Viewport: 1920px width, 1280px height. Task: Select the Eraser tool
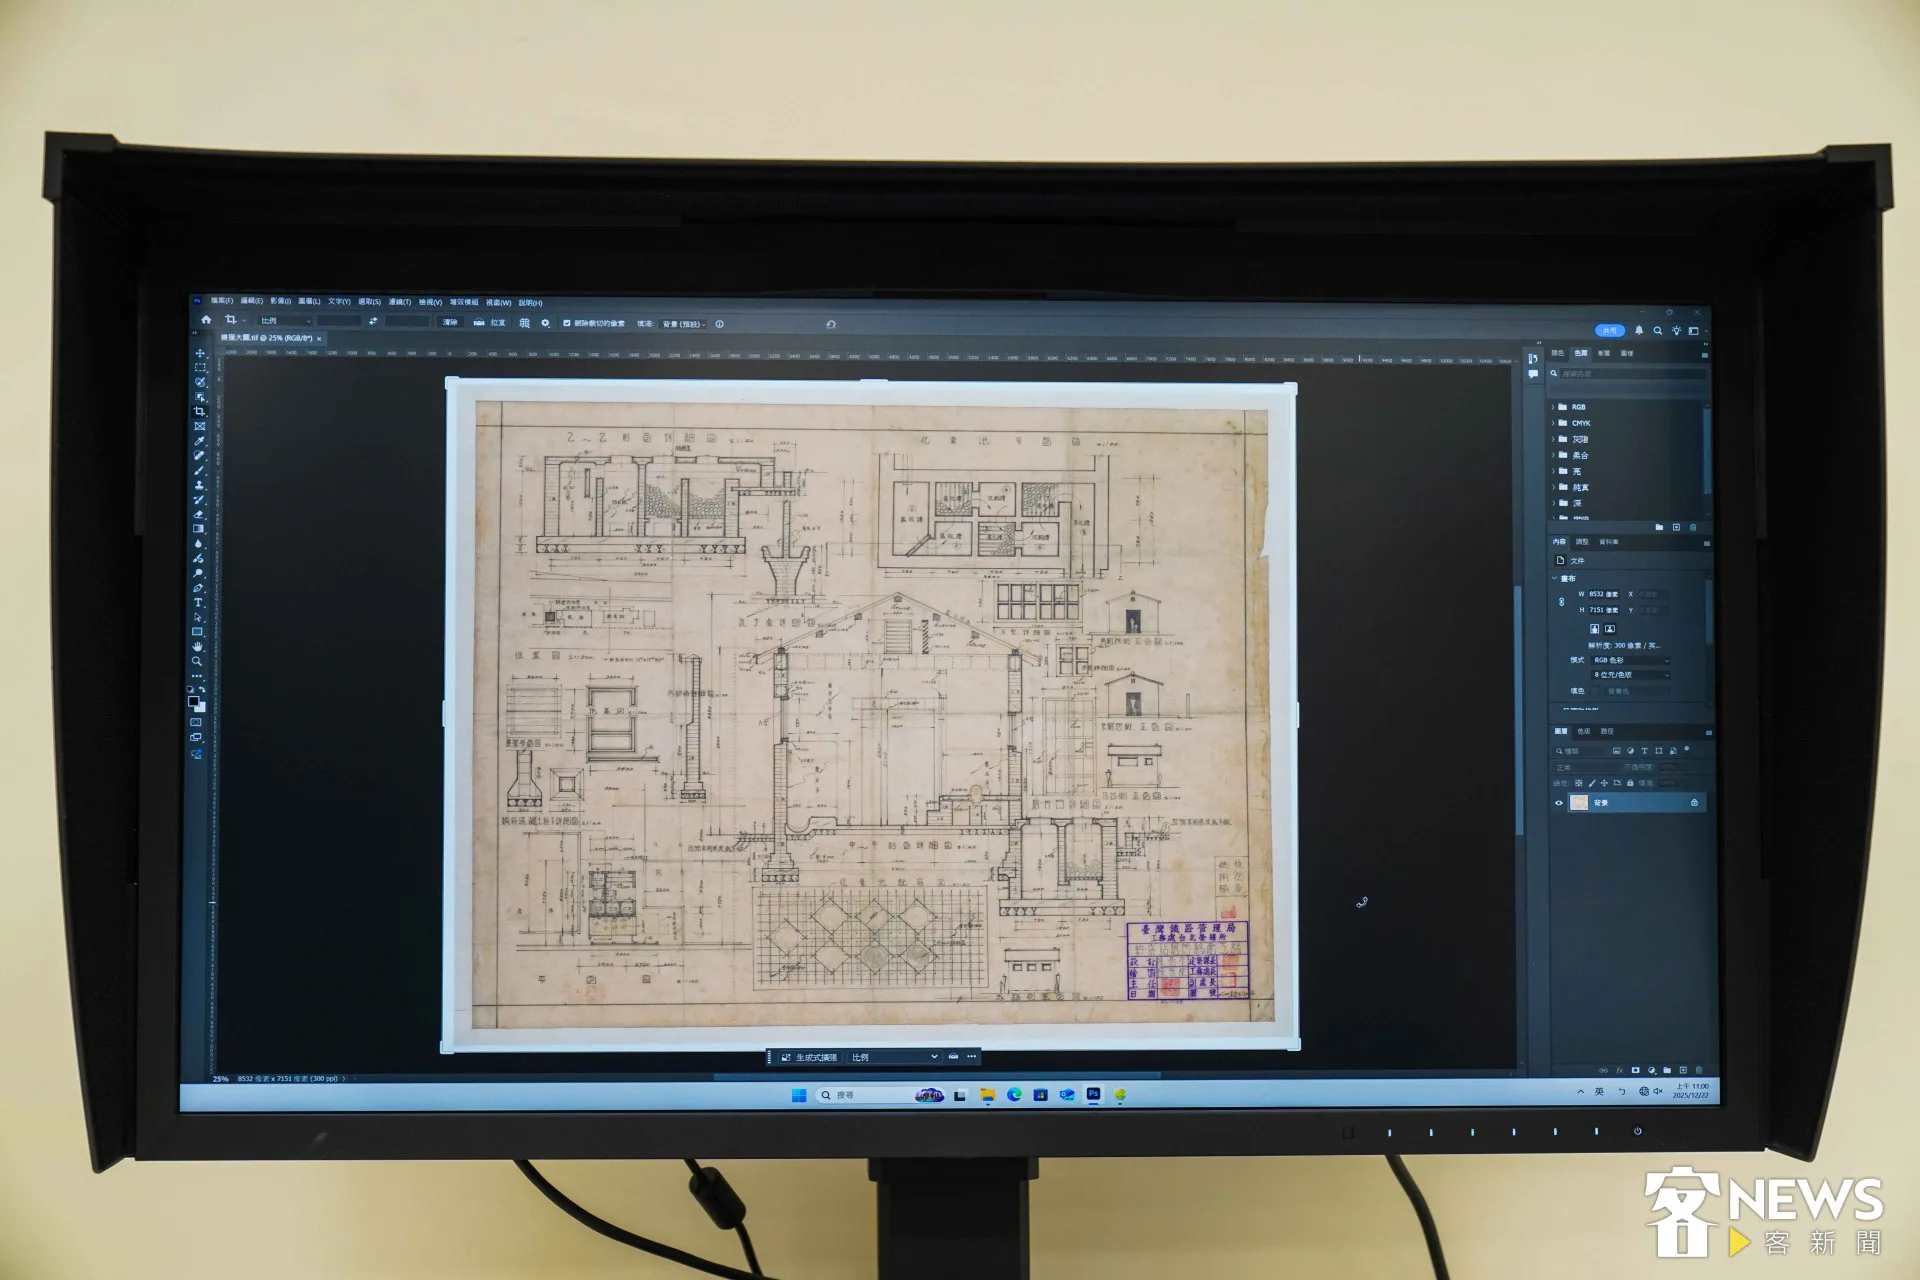(199, 514)
